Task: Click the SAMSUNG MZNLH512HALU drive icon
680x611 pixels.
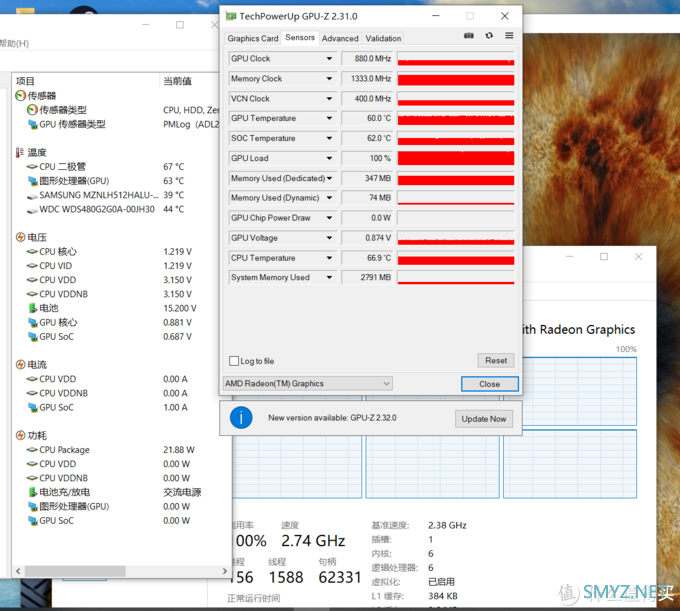Action: [33, 196]
